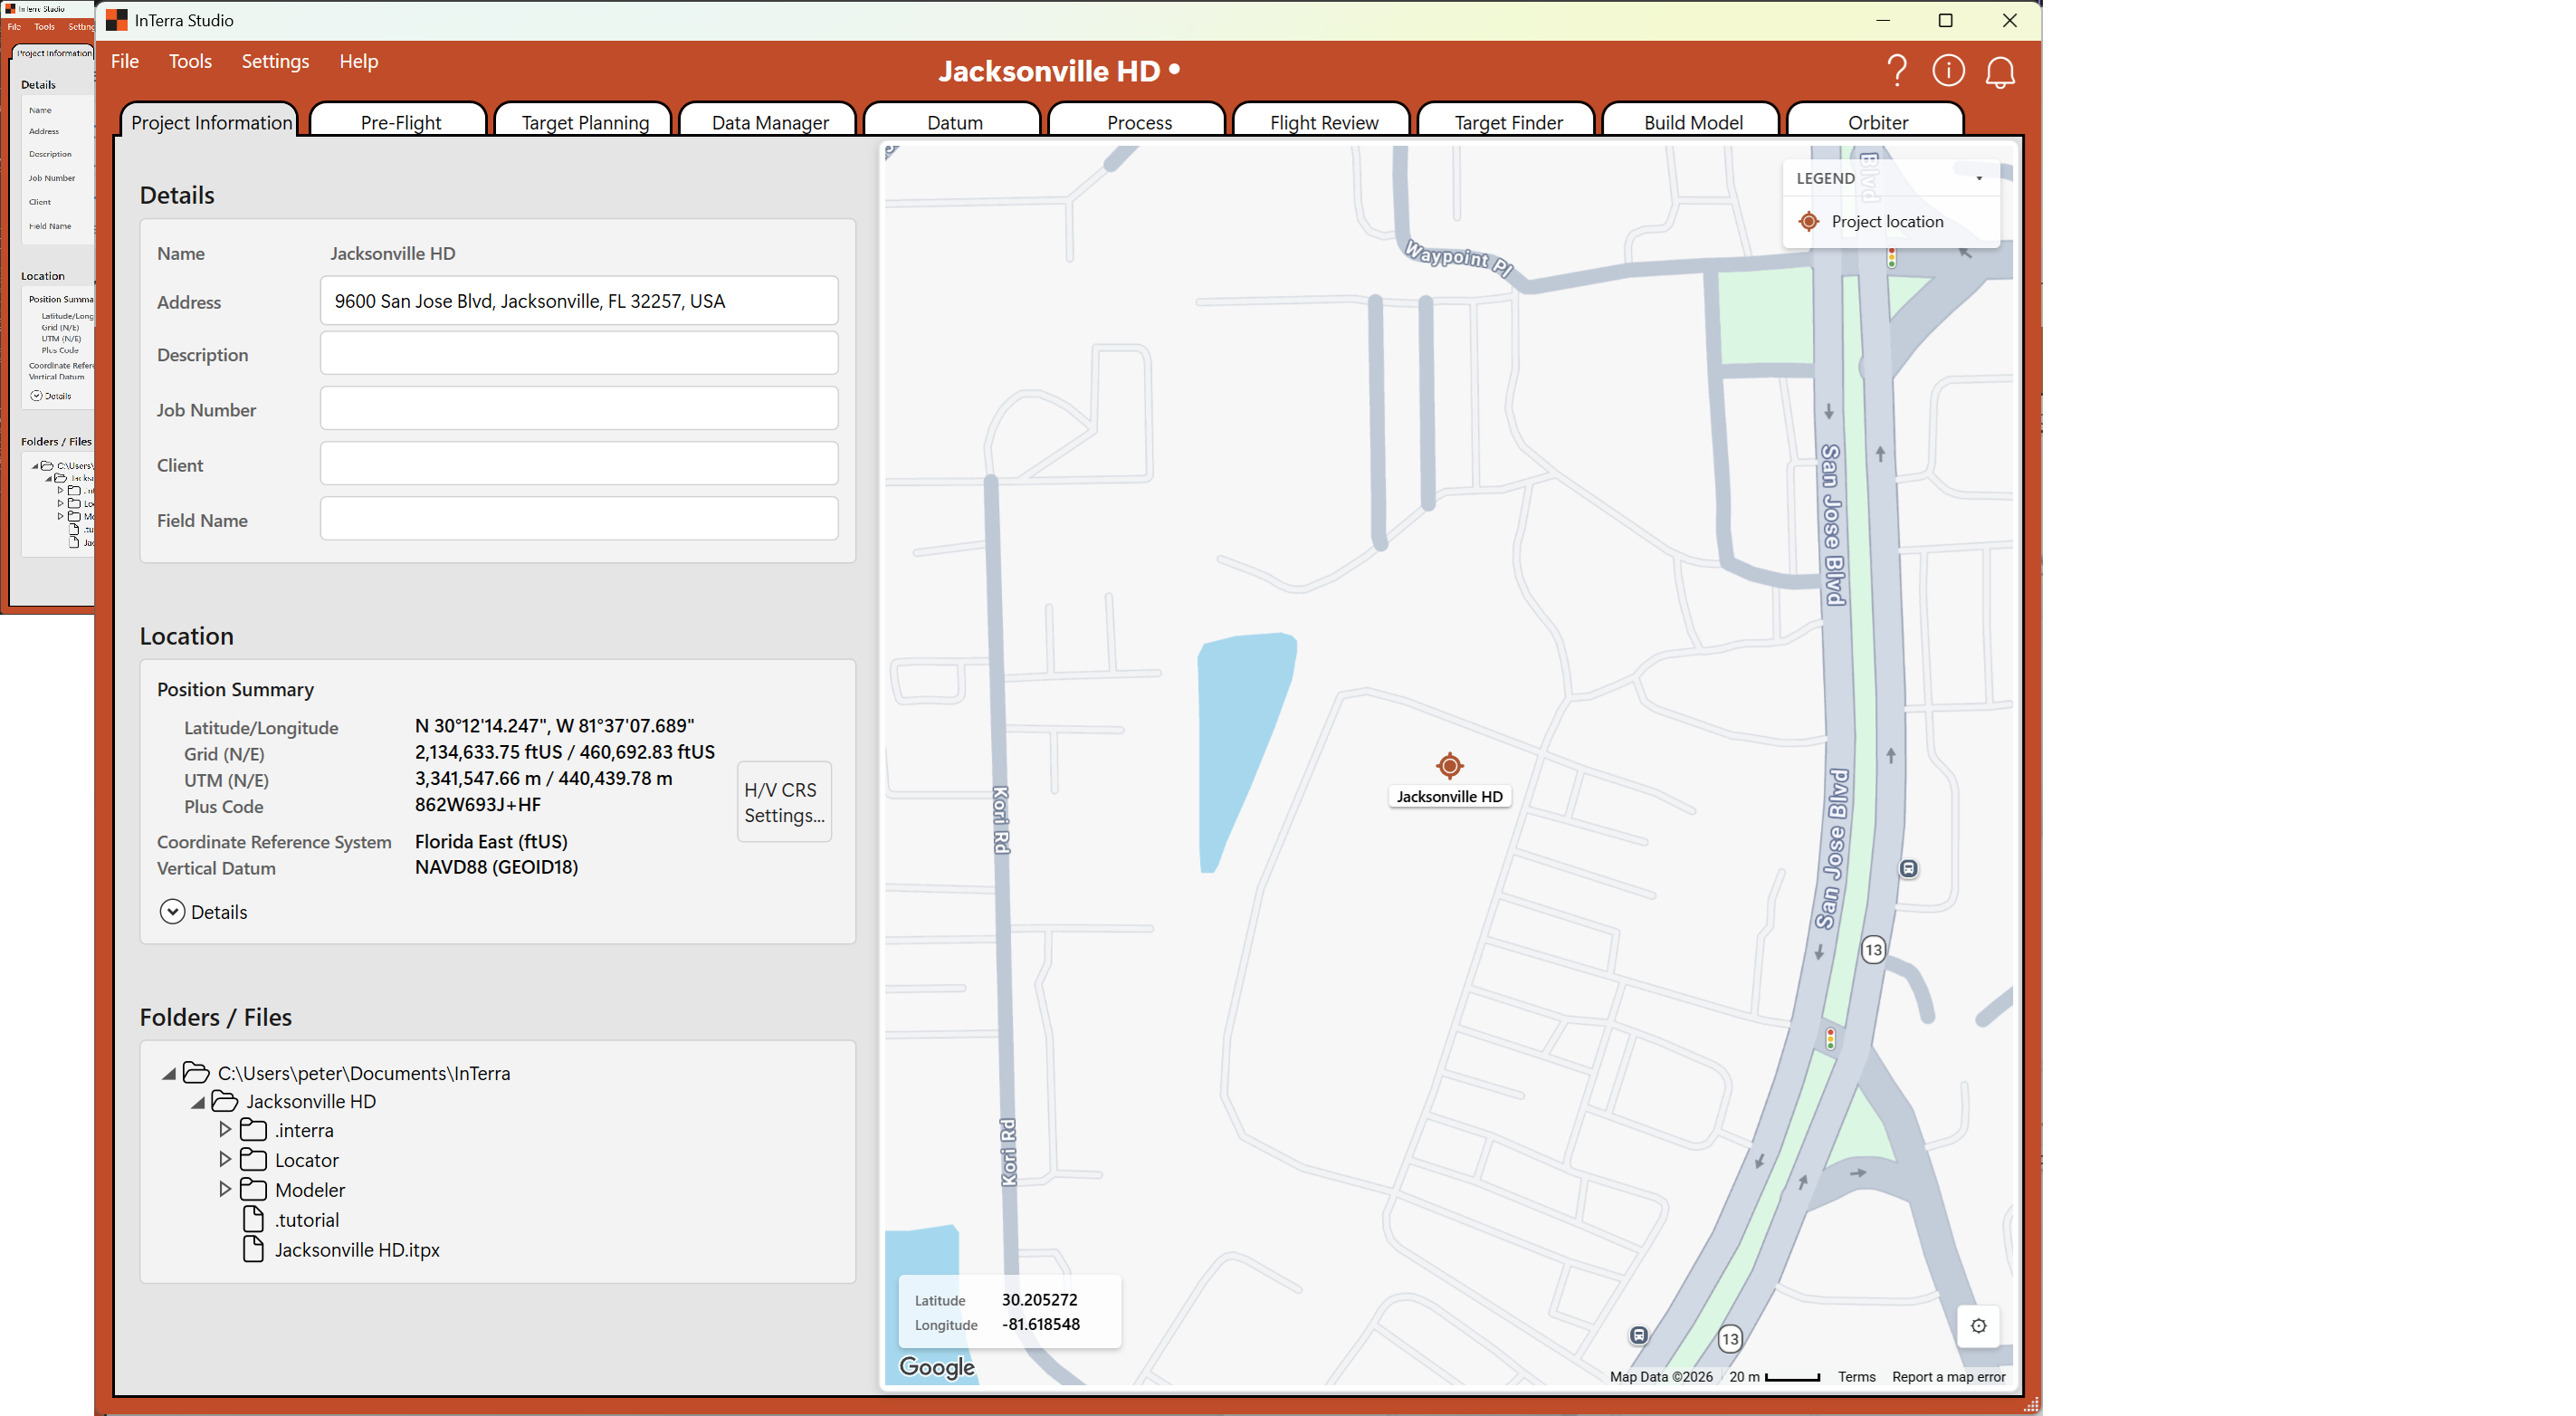Click Details chevron in background window
This screenshot has height=1416, width=2576.
pyautogui.click(x=36, y=396)
